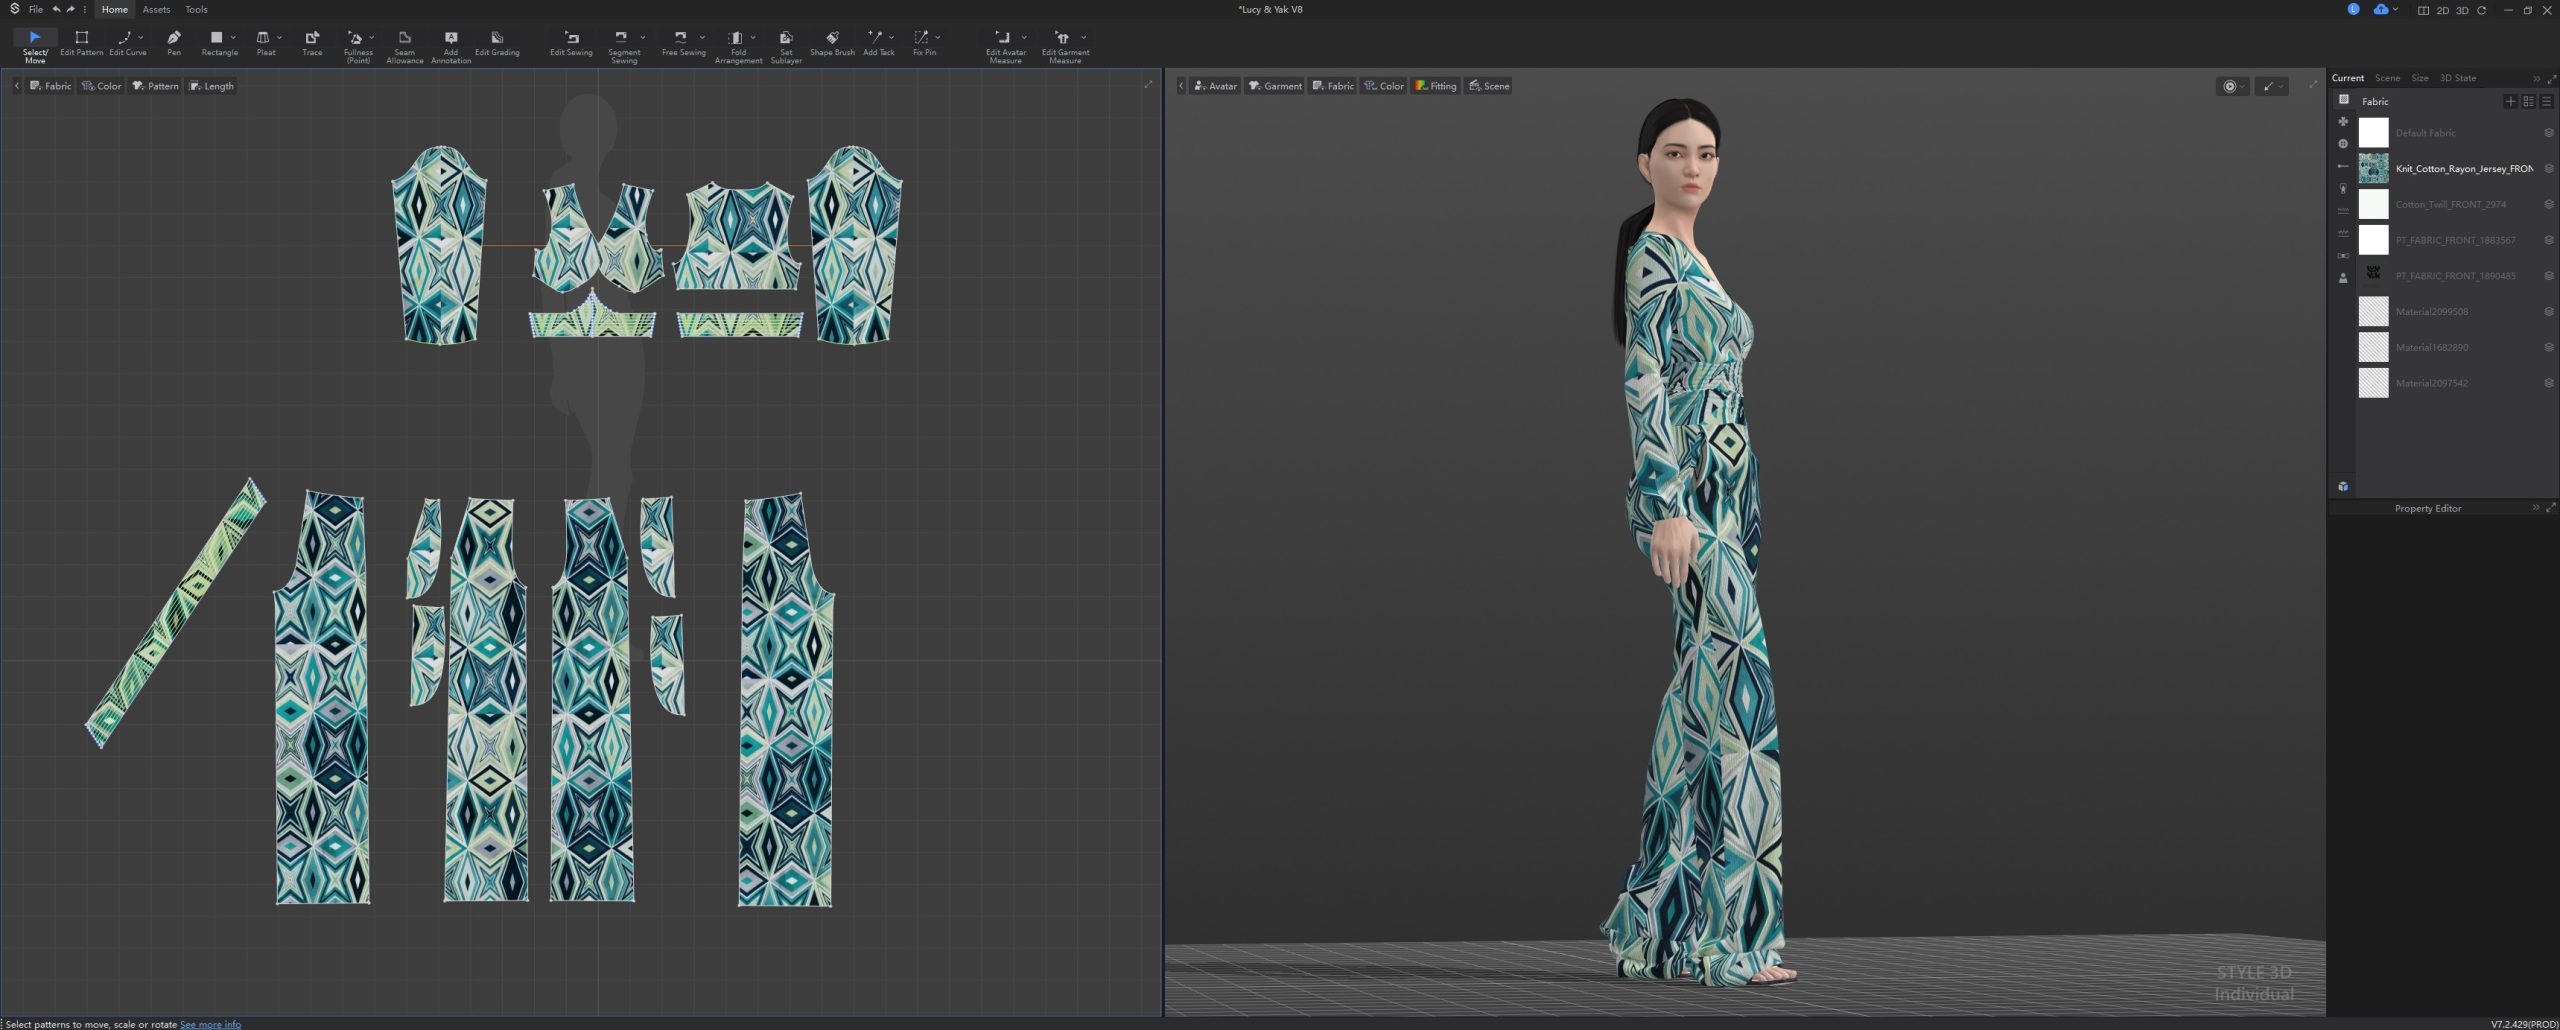2560x1030 pixels.
Task: Expand the Free Sewing dropdown arrow
Action: click(x=702, y=37)
